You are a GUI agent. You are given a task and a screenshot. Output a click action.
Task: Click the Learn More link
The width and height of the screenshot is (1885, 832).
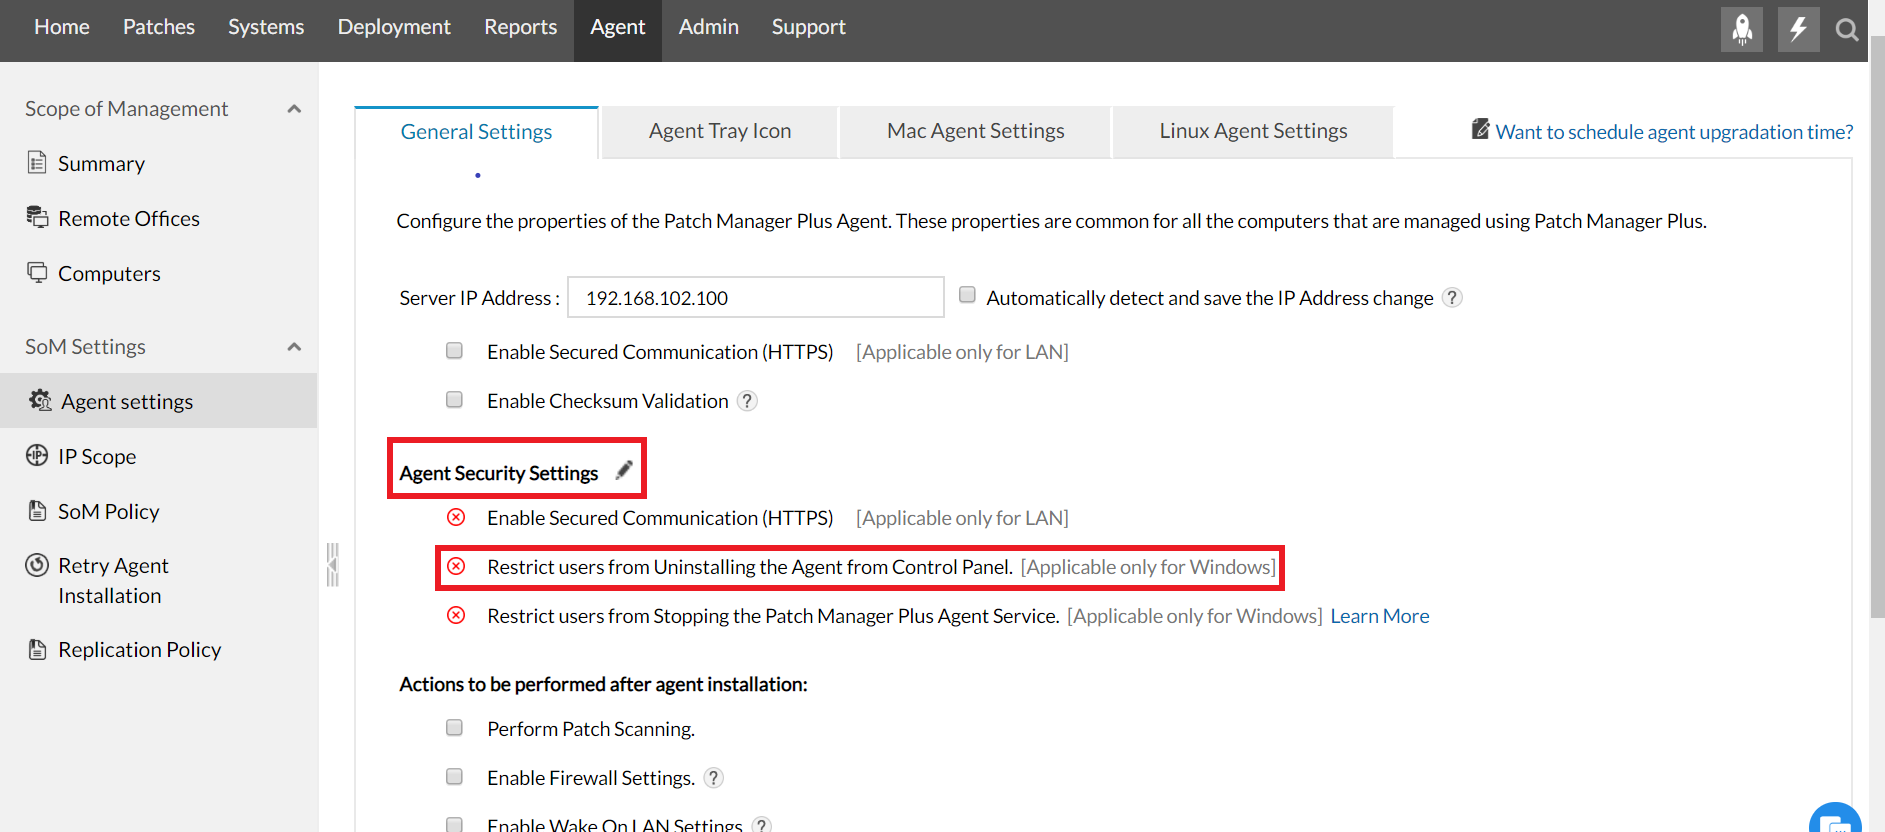click(1379, 616)
